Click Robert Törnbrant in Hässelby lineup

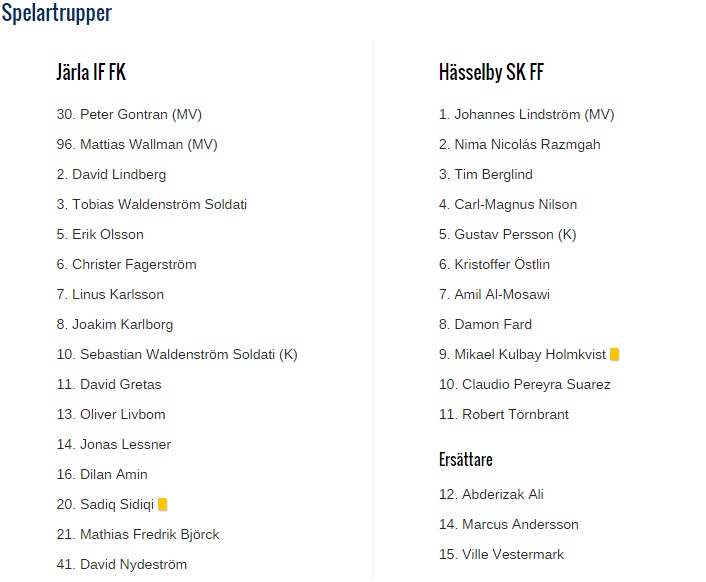point(504,415)
